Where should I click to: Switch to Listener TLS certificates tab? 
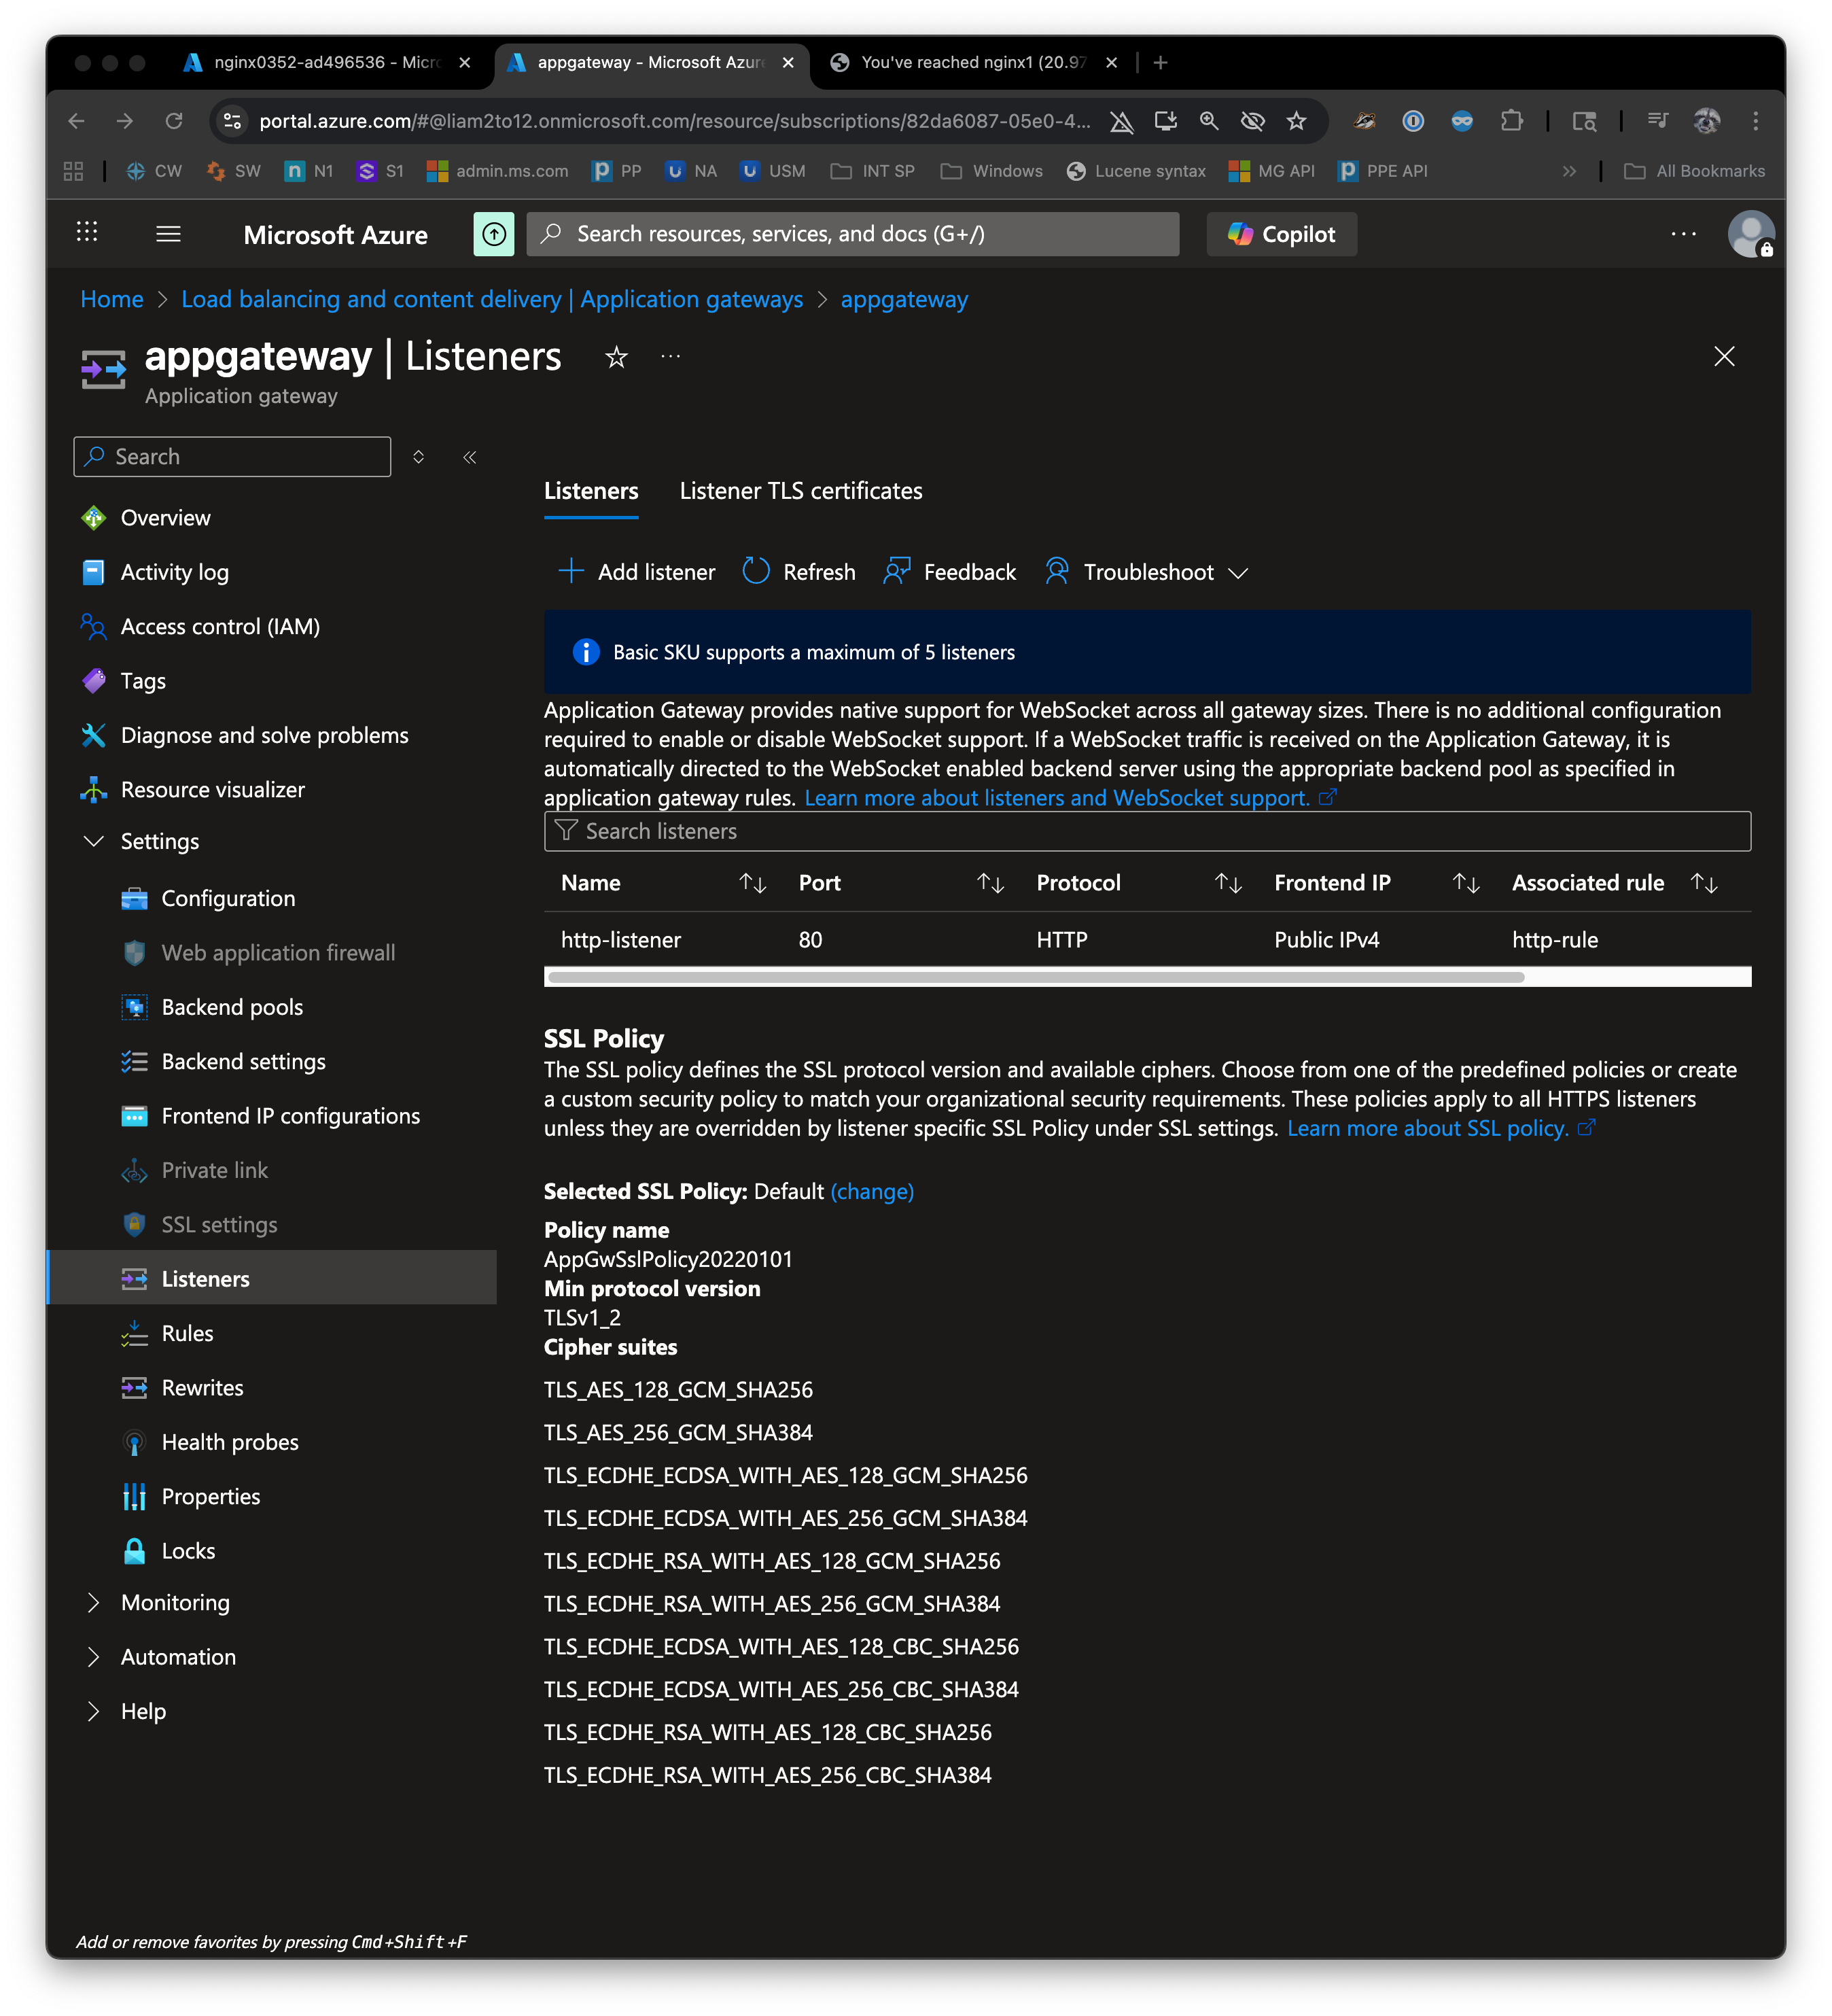[x=800, y=491]
